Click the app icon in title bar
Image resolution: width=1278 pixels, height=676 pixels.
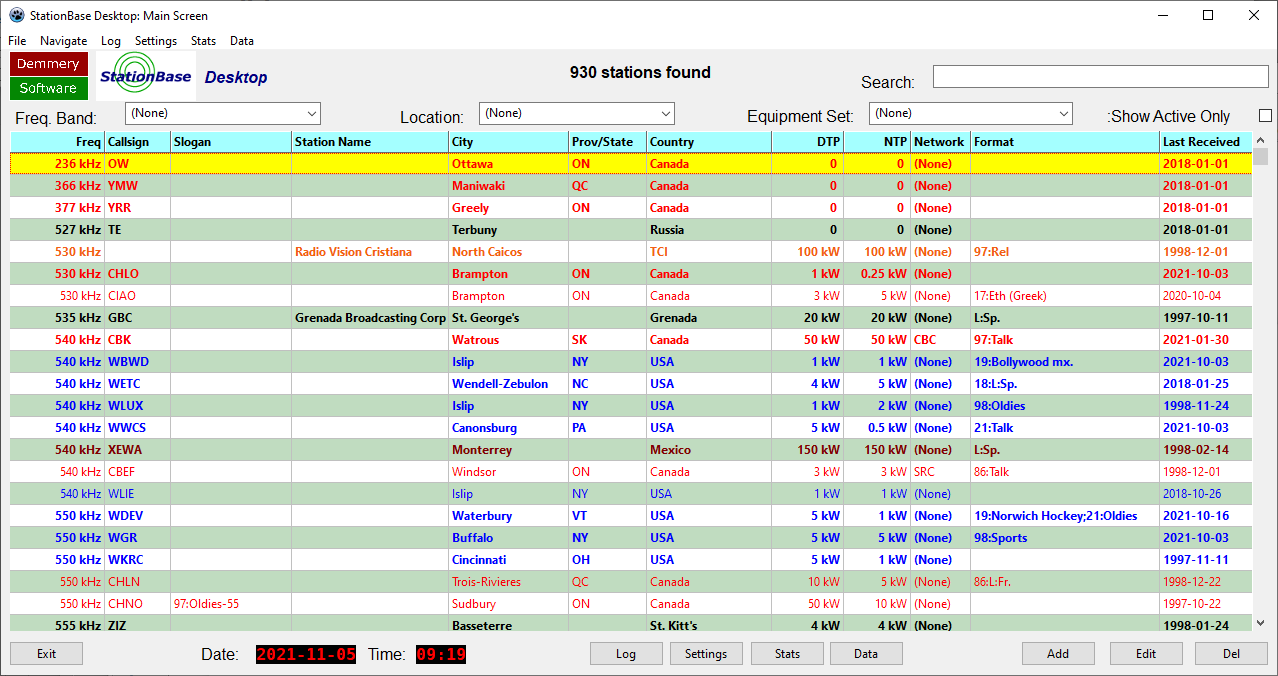click(x=16, y=16)
